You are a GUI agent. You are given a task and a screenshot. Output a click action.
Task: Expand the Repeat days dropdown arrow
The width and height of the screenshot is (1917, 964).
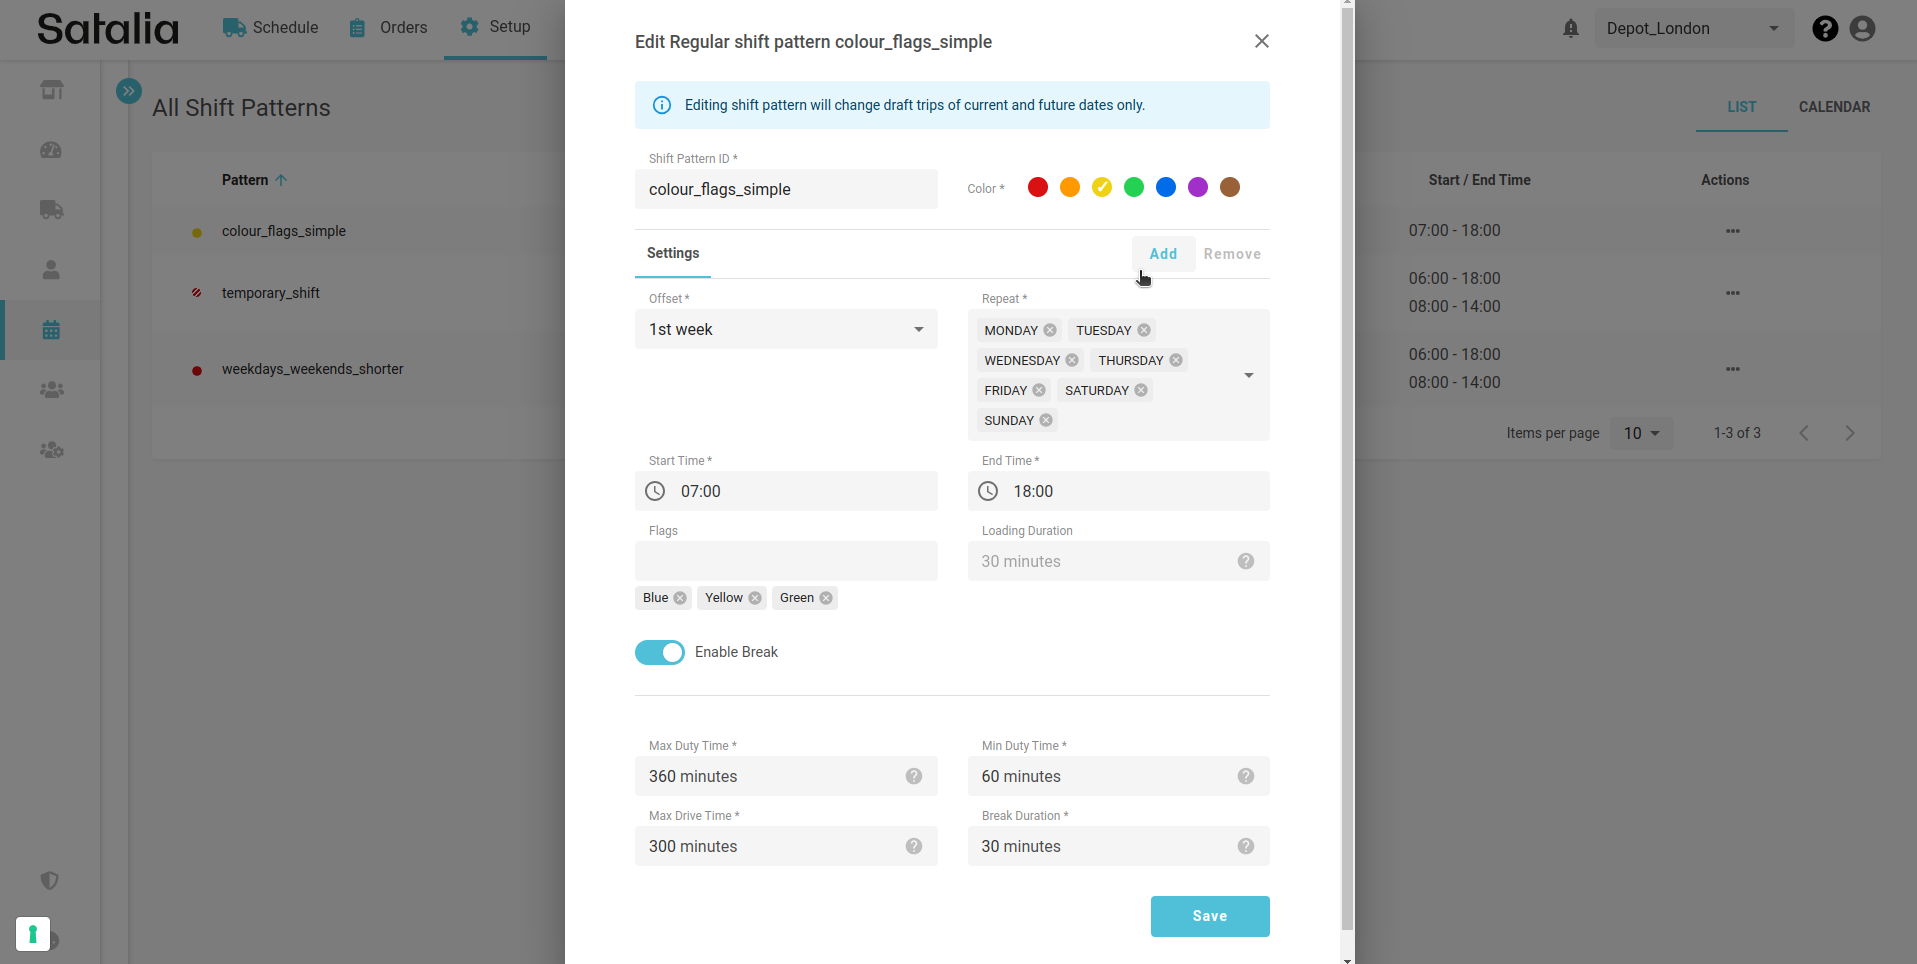1249,375
